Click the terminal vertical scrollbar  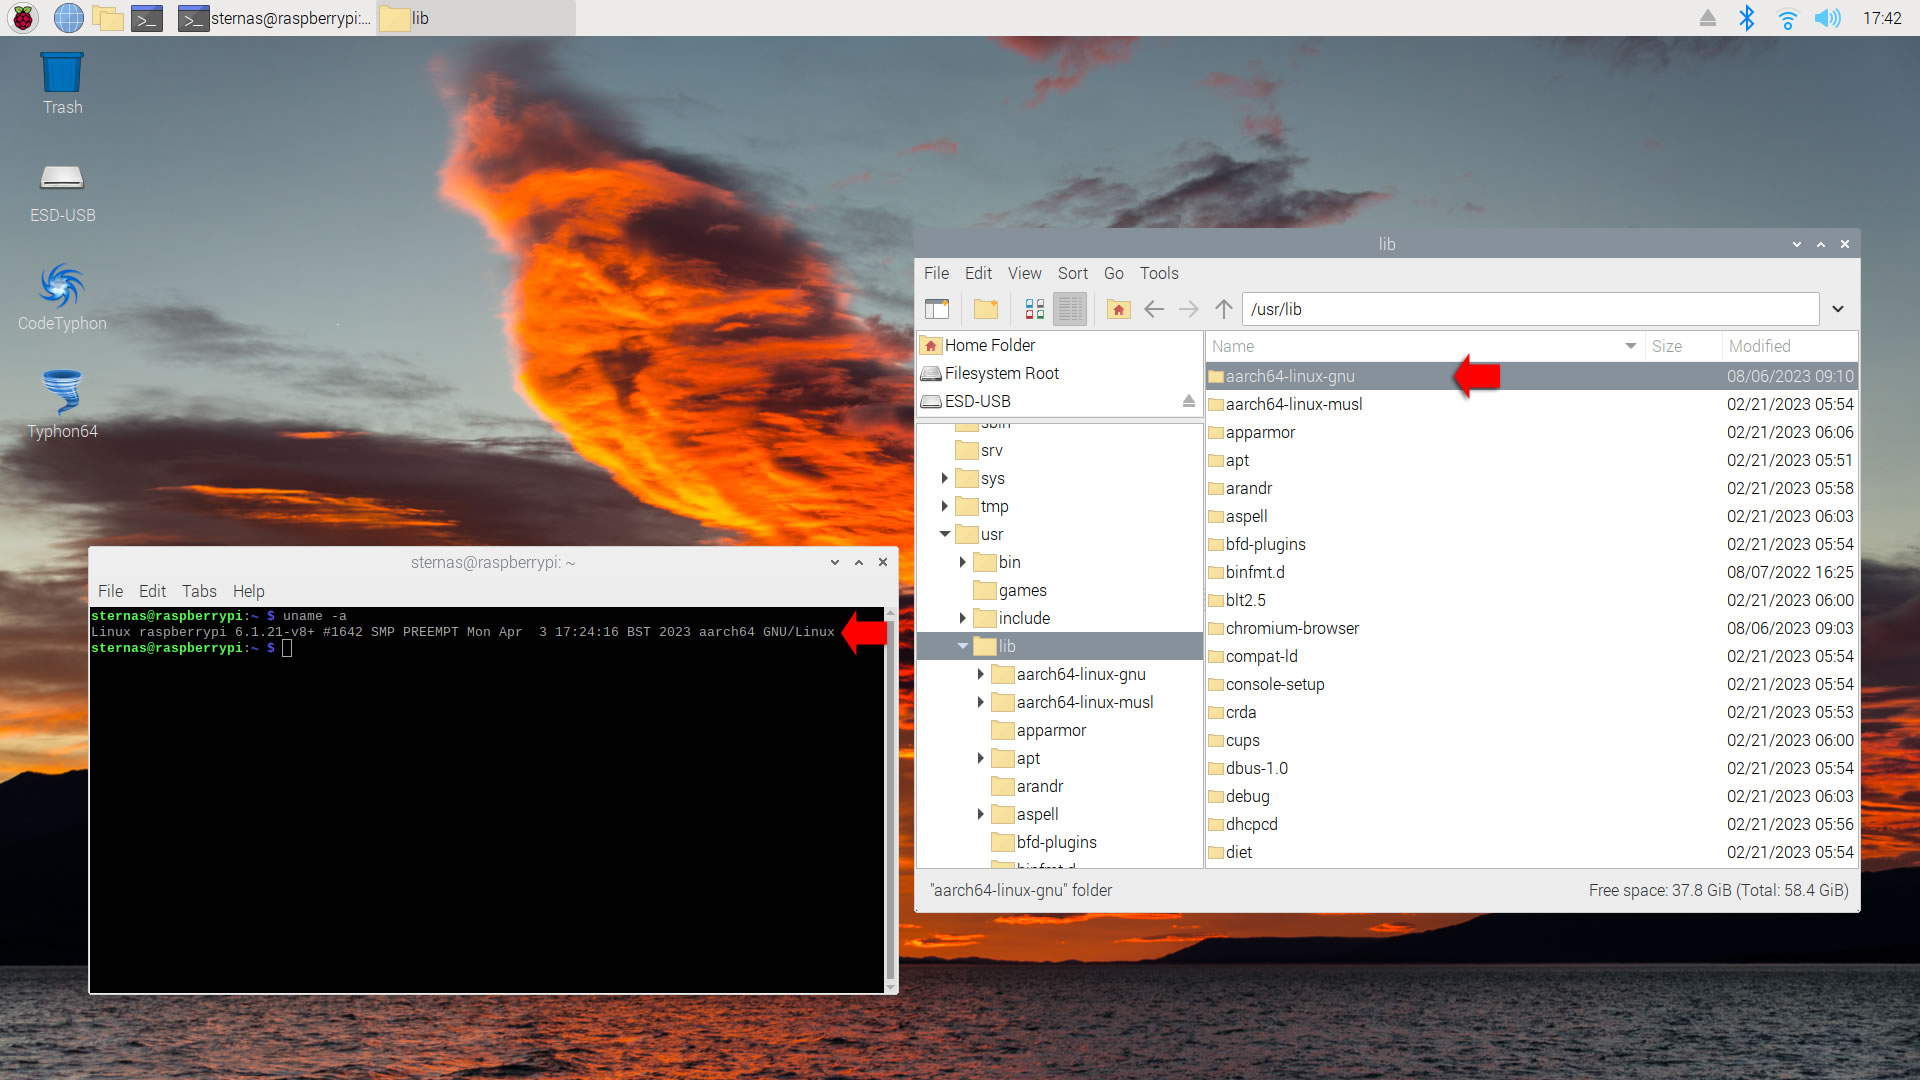[x=890, y=800]
